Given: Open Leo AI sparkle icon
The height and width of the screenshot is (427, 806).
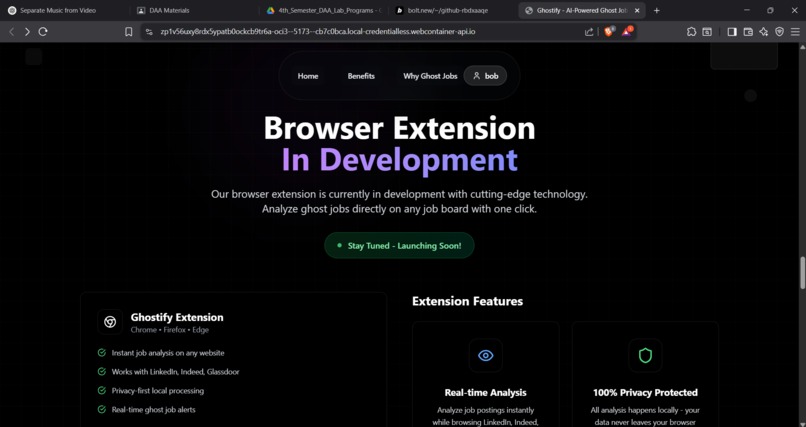Looking at the screenshot, I should tap(764, 32).
